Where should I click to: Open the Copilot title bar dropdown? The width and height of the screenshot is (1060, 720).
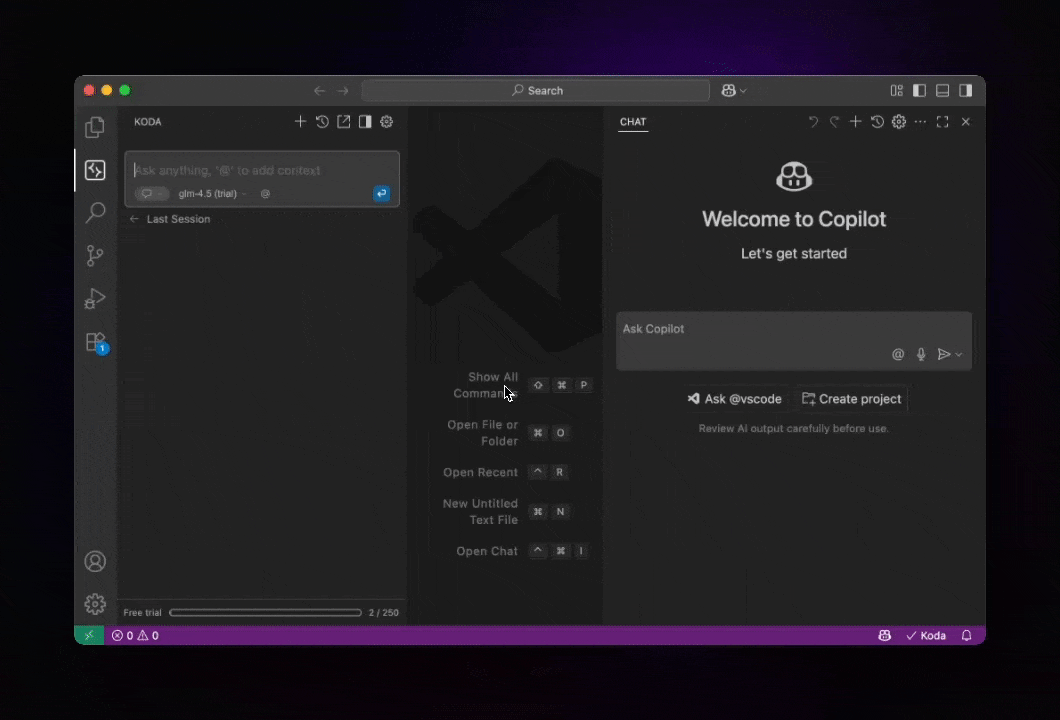coord(734,90)
